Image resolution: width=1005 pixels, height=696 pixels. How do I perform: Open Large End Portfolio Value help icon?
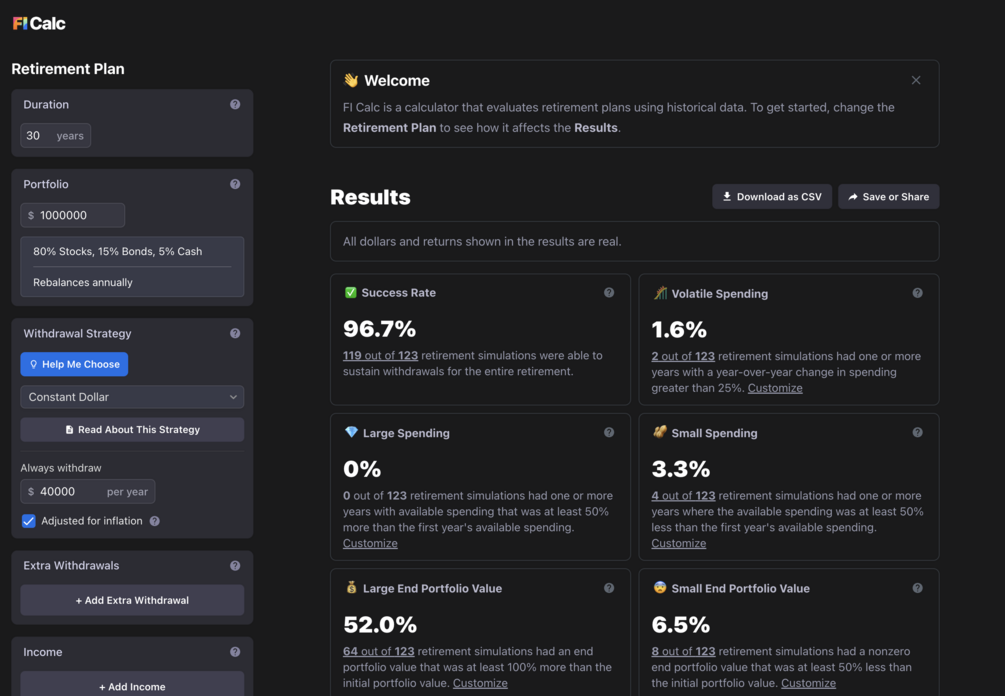coord(609,588)
